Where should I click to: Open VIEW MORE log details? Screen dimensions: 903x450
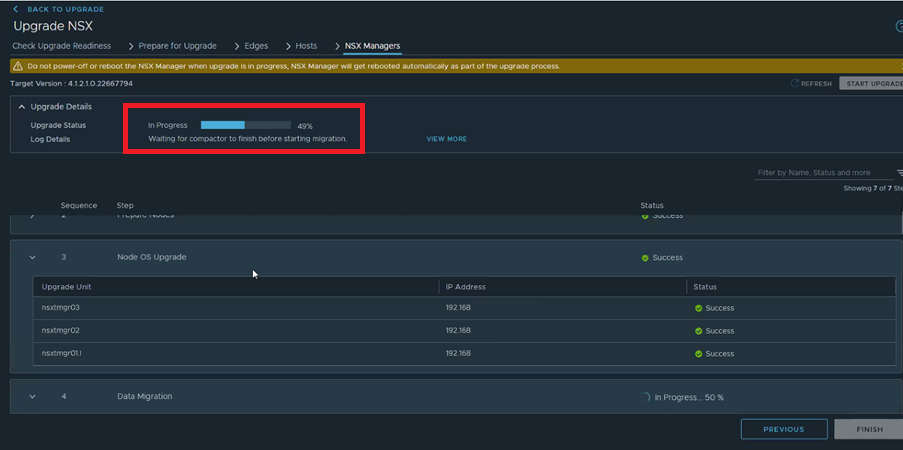click(446, 139)
